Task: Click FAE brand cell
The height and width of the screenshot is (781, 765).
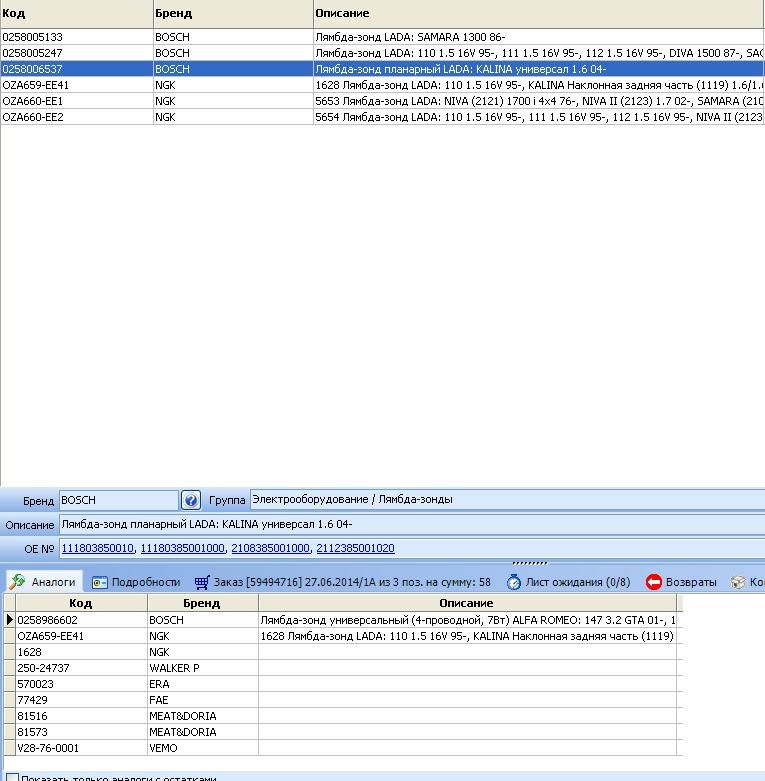Action: [x=203, y=699]
